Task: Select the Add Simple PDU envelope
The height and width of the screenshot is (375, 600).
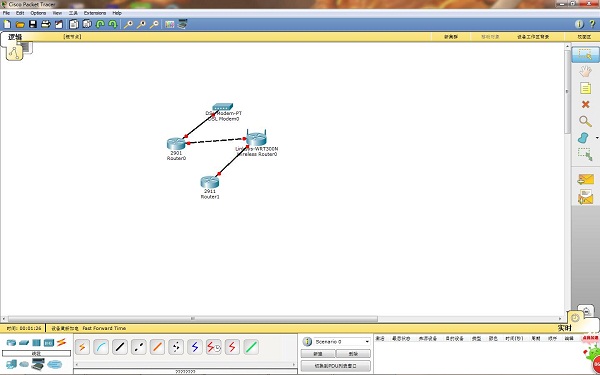Action: pos(585,179)
